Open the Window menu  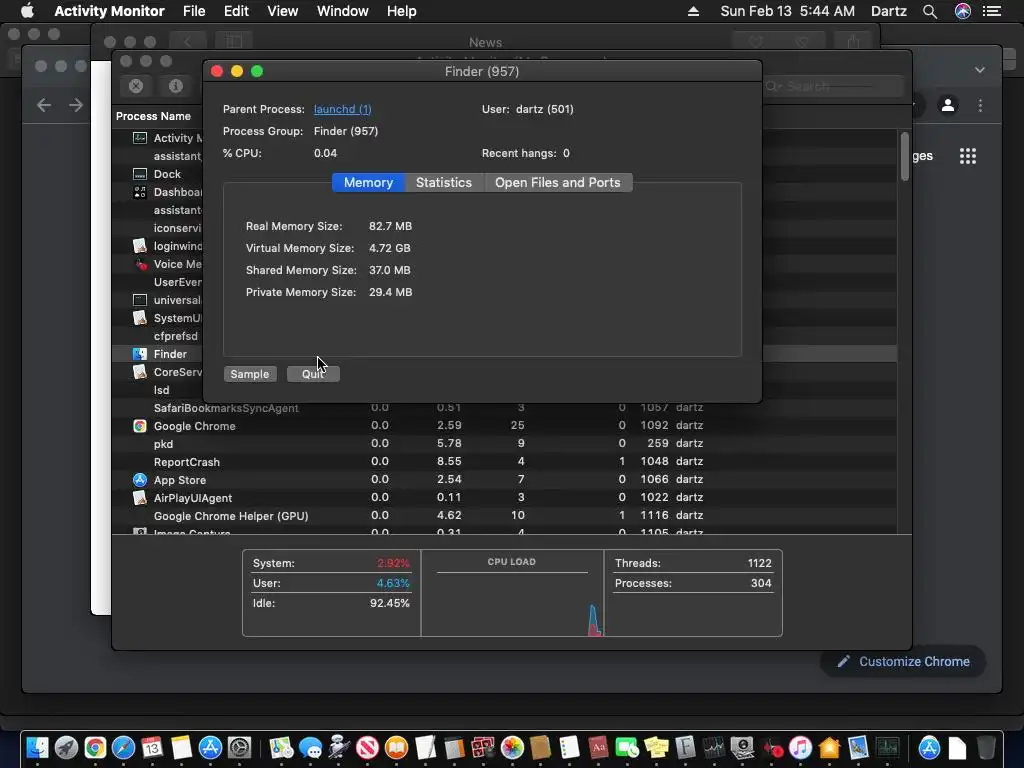point(342,11)
